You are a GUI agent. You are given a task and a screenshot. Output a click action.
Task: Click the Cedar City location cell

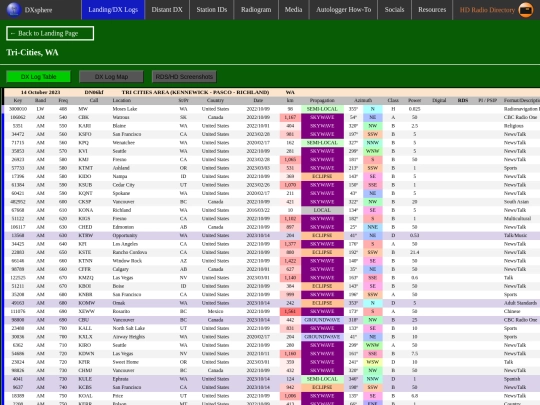(123, 185)
